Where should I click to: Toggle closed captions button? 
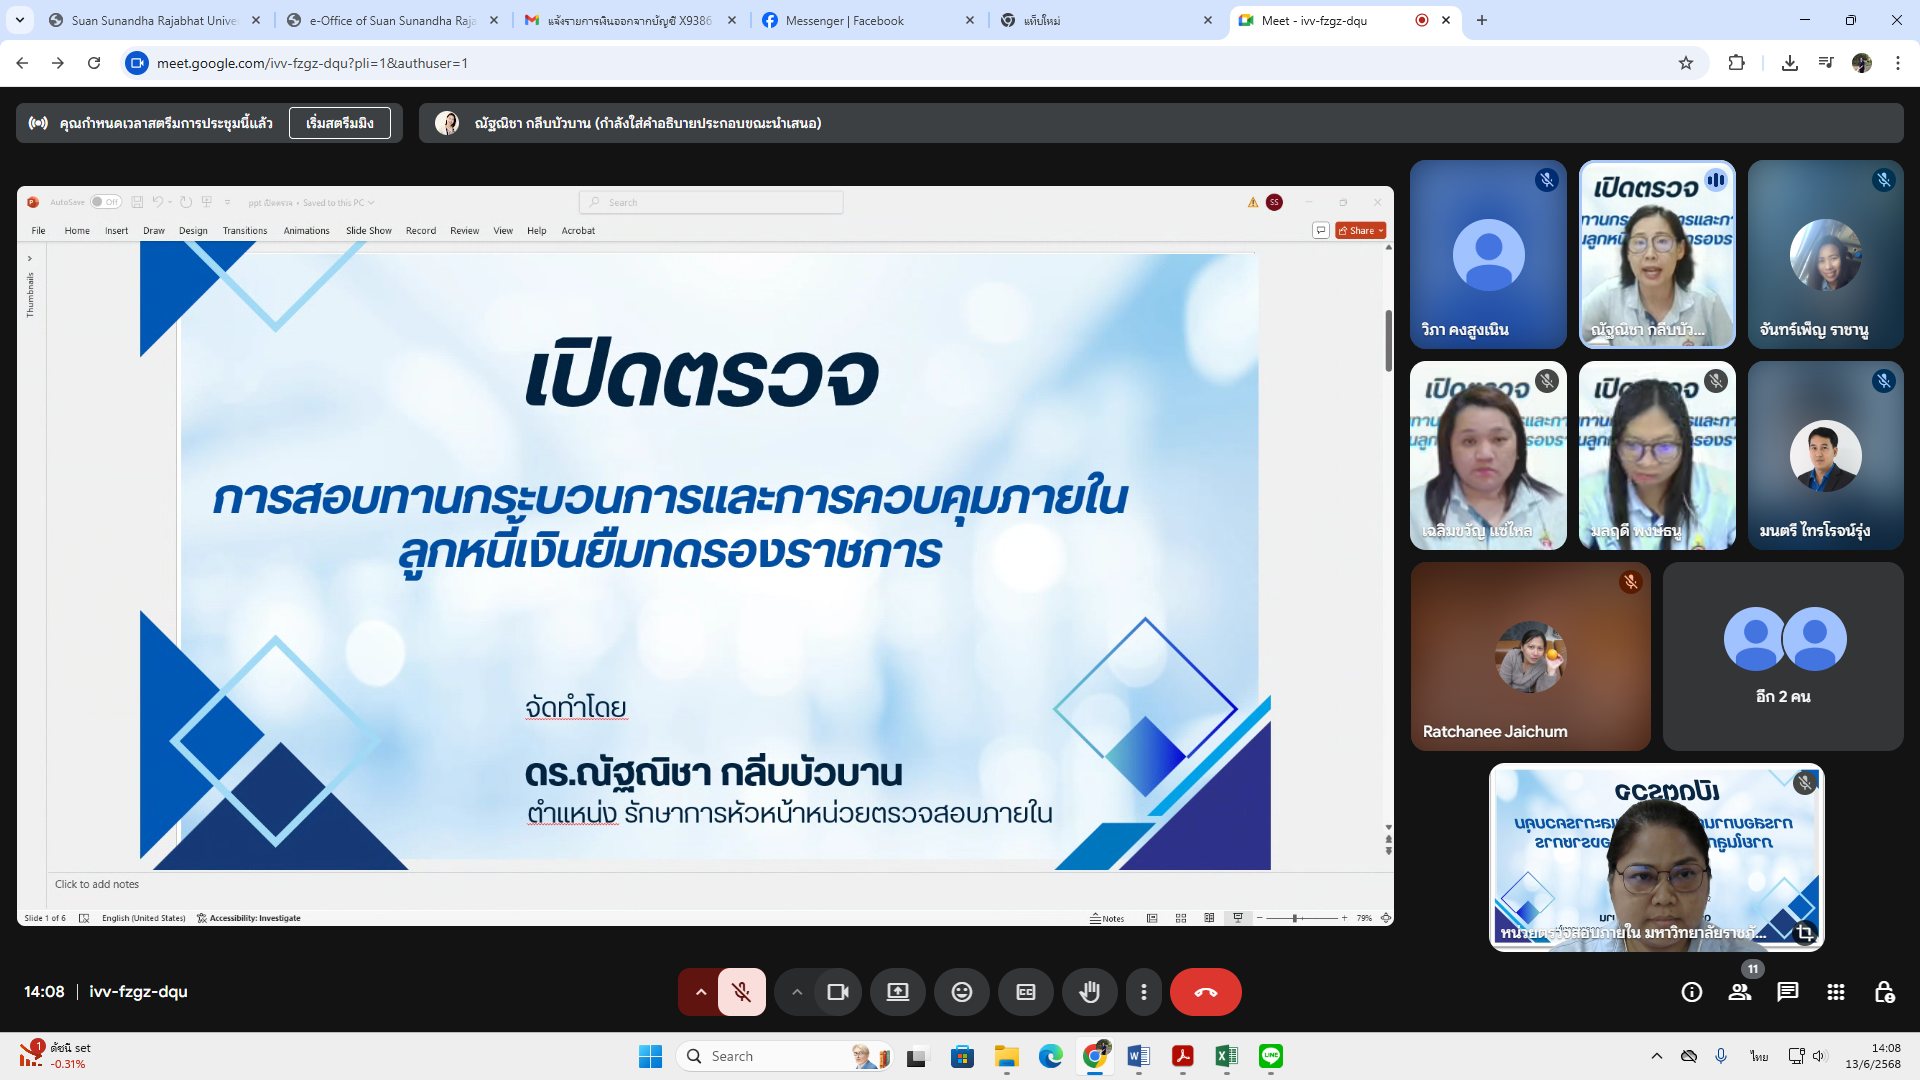(1025, 992)
